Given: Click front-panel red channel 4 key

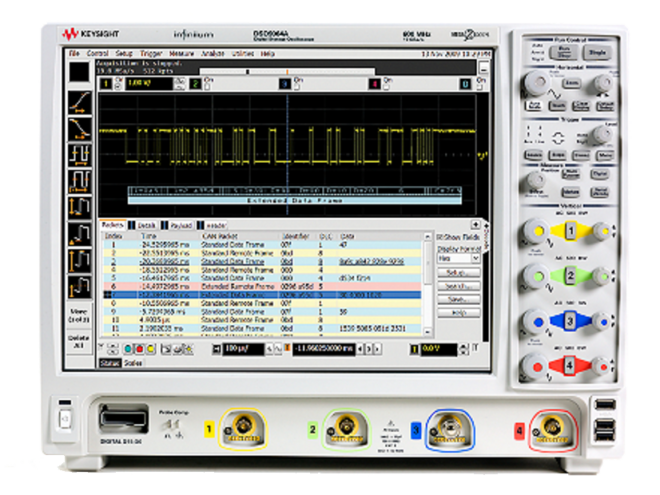Looking at the screenshot, I should tap(570, 366).
